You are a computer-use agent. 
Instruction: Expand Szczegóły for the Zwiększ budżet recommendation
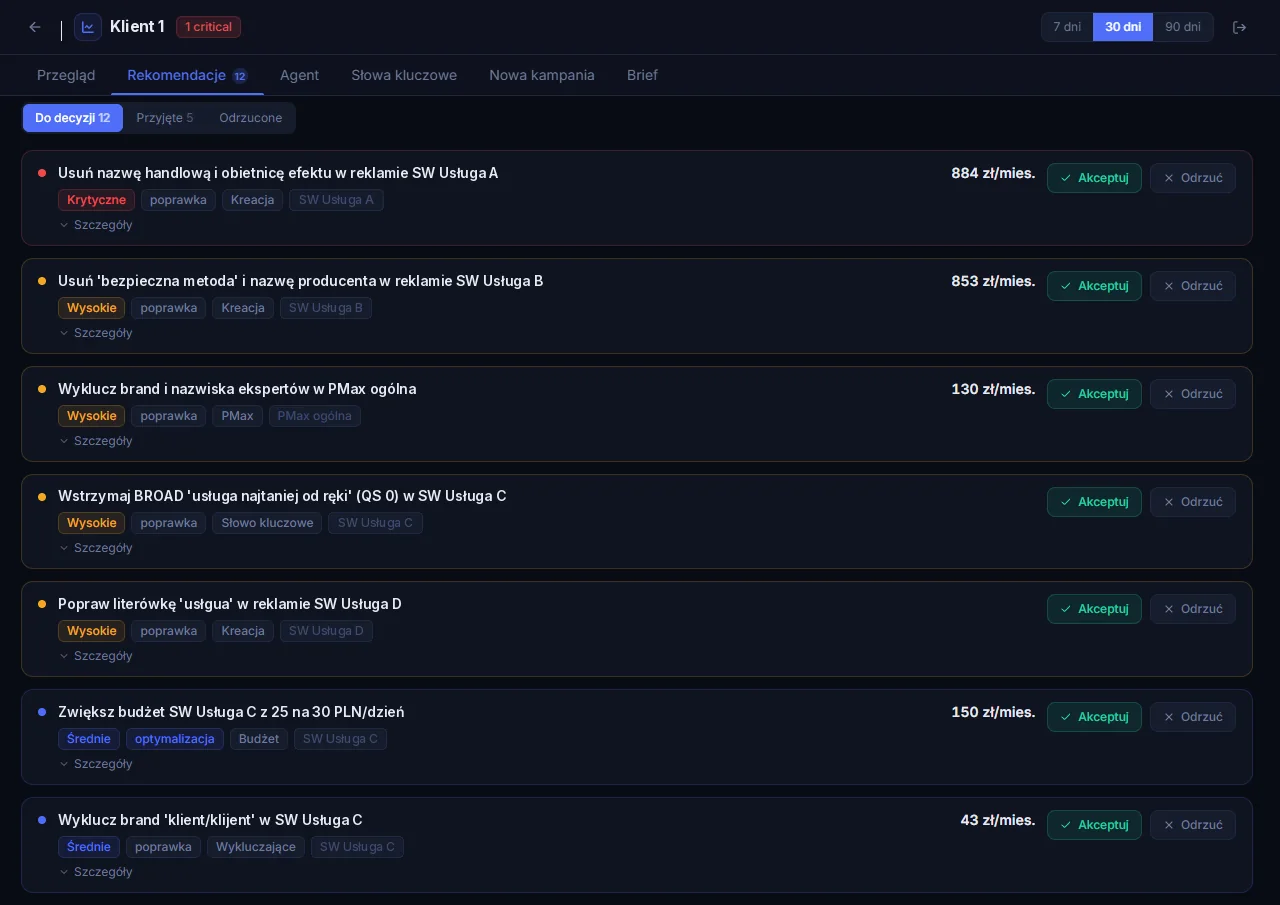pos(96,764)
